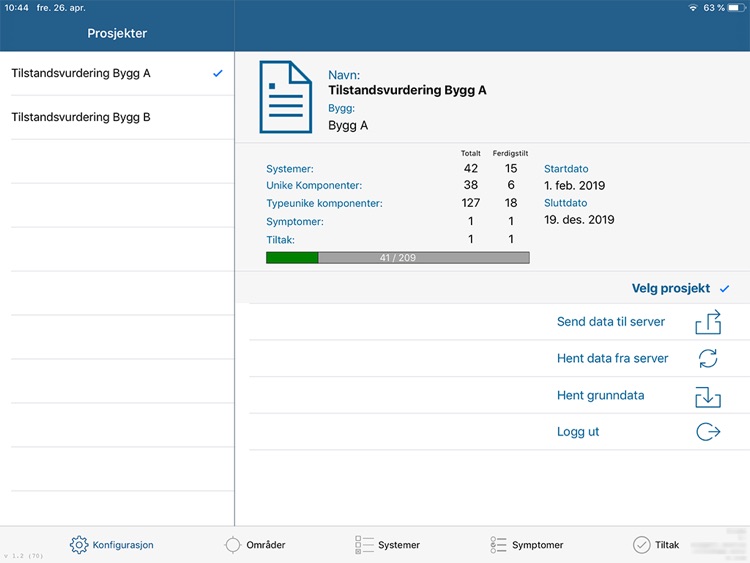This screenshot has height=563, width=750.
Task: Tap Hent data fra server link
Action: [612, 358]
